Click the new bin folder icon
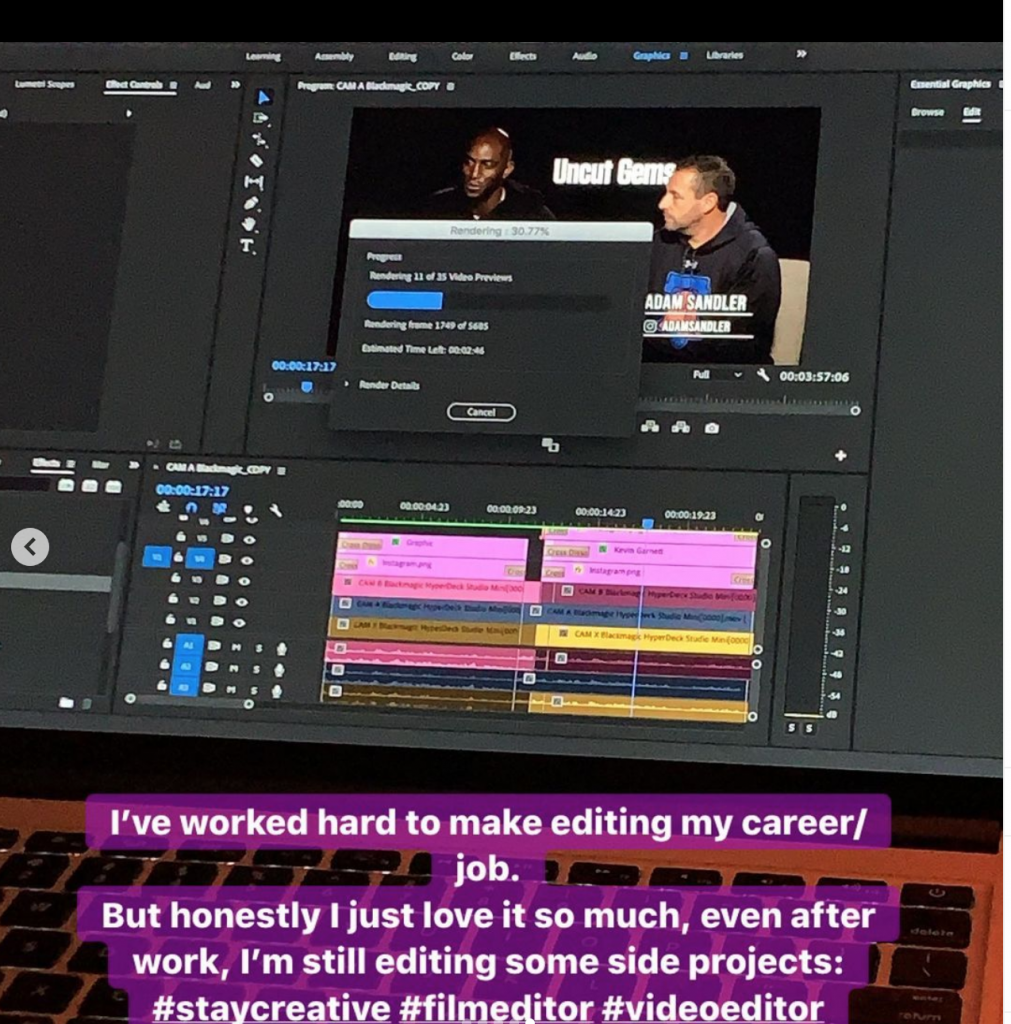1011x1024 pixels. coord(66,702)
